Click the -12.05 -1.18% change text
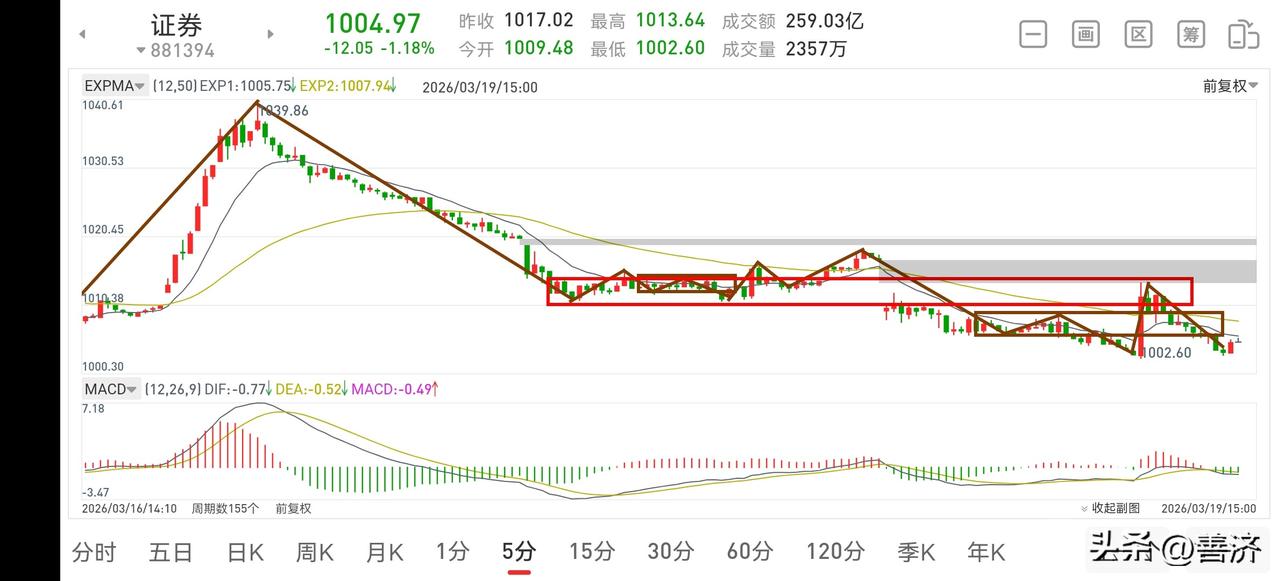This screenshot has width=1278, height=581. (x=379, y=48)
